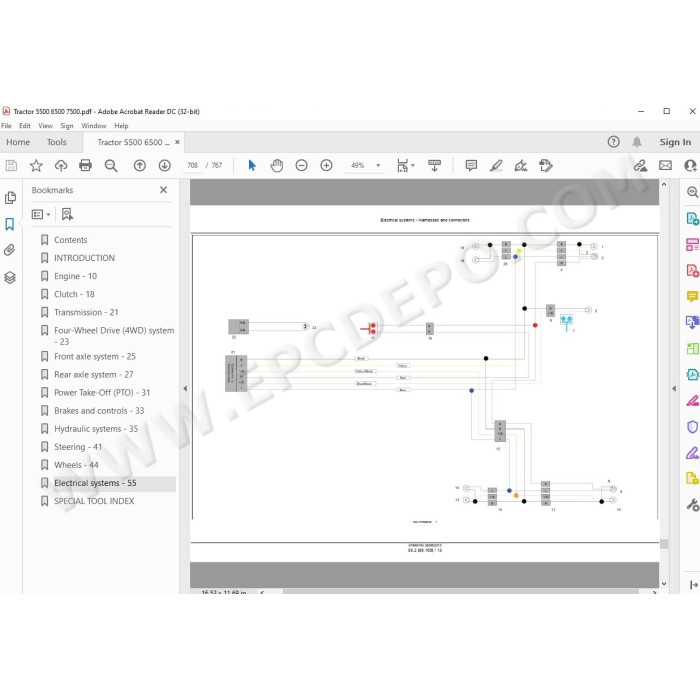This screenshot has height=700, width=700.
Task: Open File menu
Action: [6, 126]
